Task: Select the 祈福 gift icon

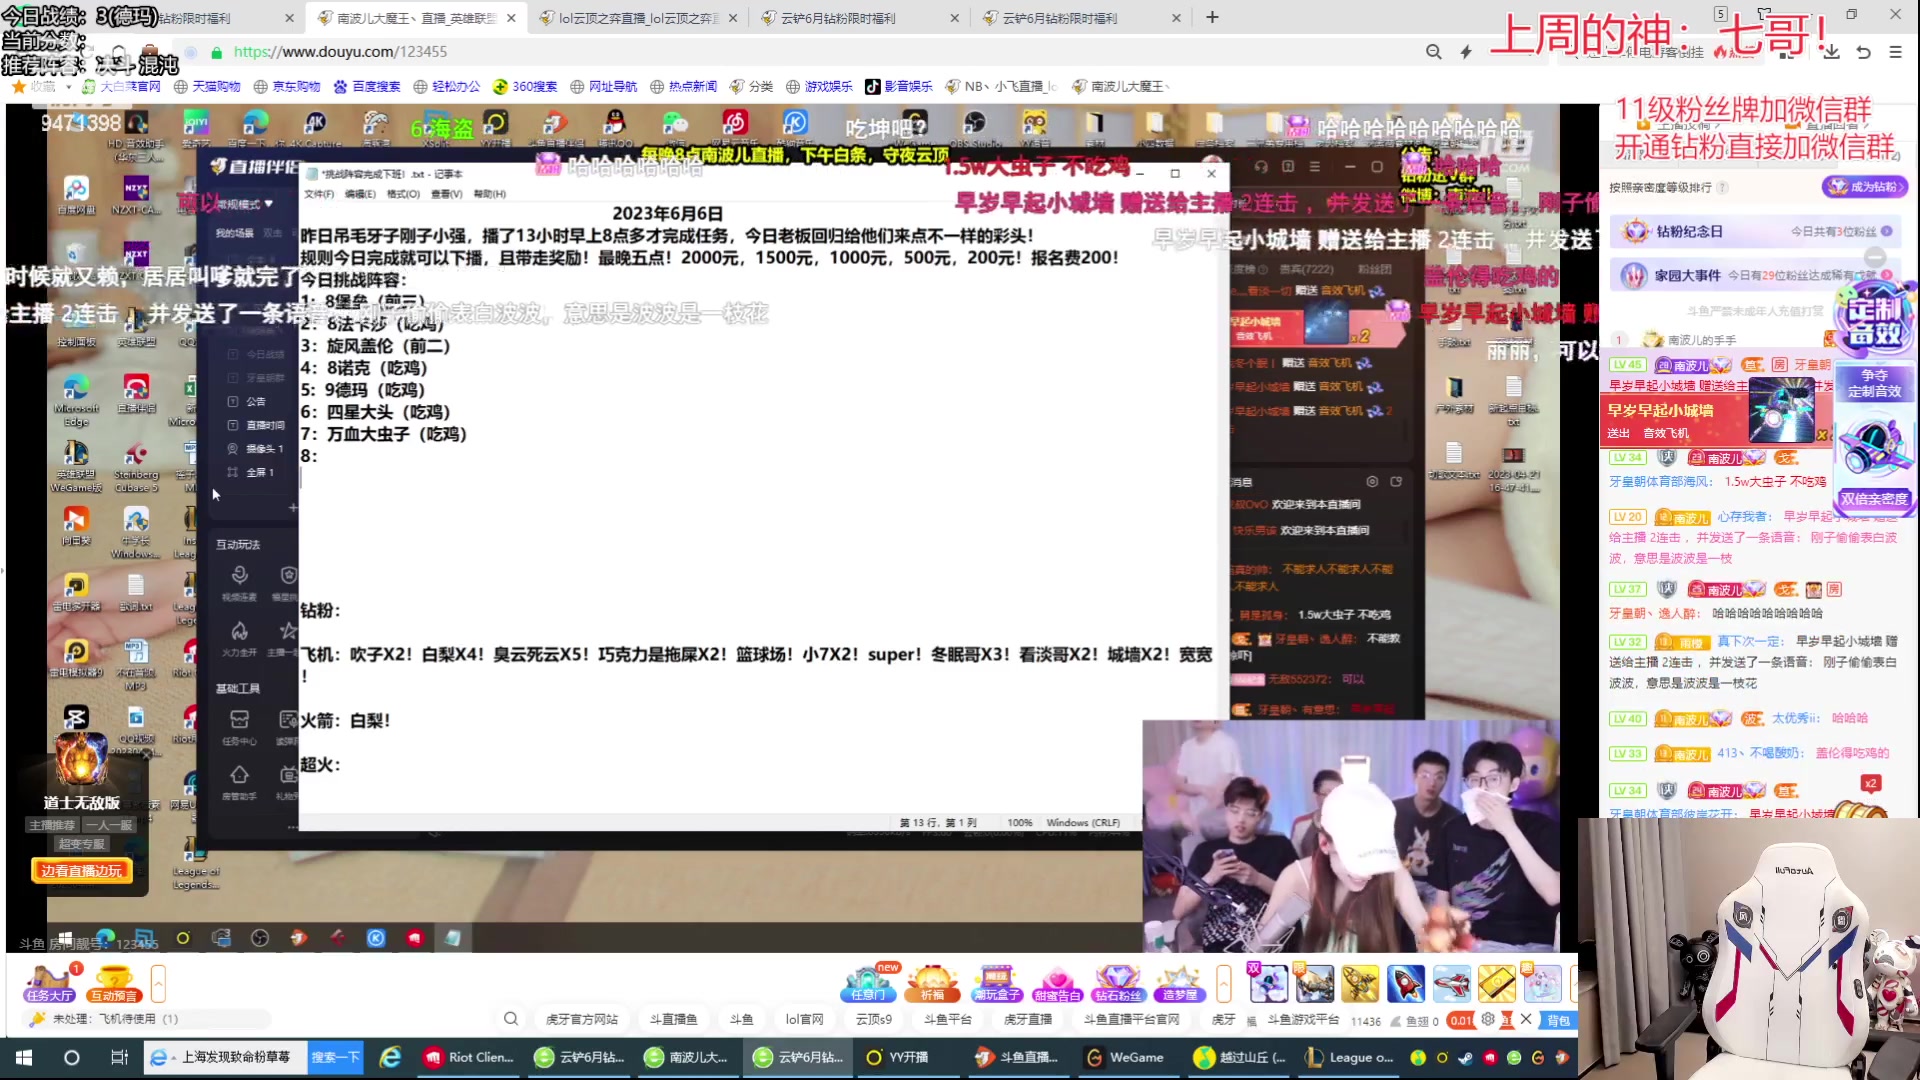Action: (x=931, y=983)
